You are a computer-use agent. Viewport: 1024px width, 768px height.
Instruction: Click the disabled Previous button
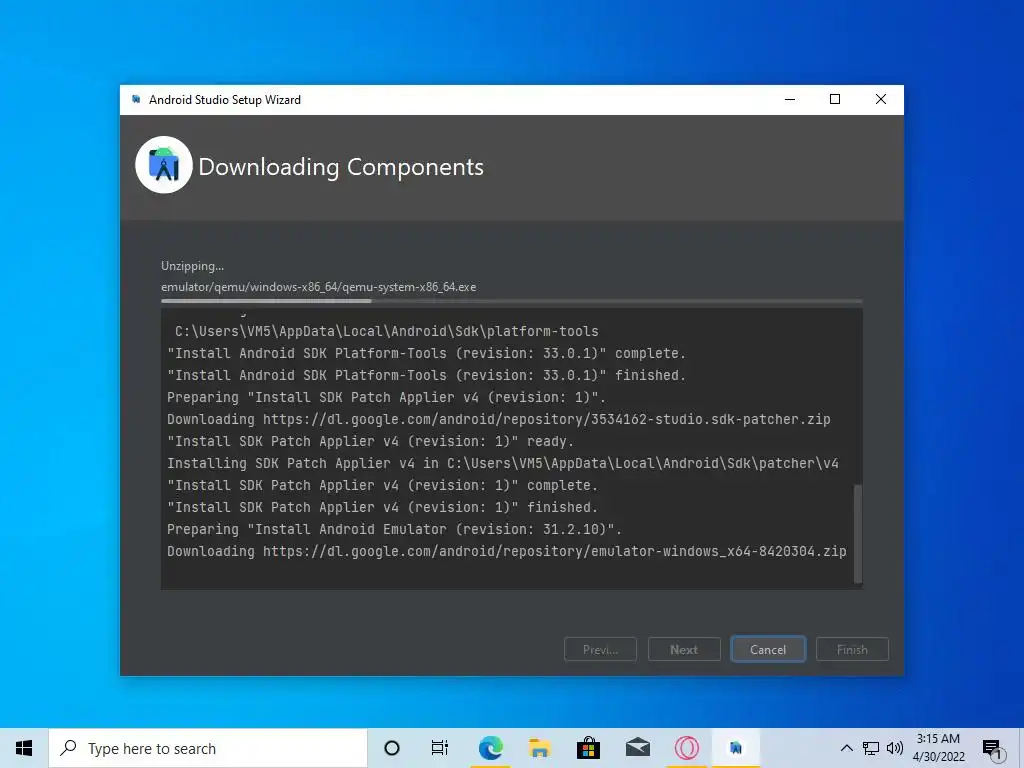600,649
